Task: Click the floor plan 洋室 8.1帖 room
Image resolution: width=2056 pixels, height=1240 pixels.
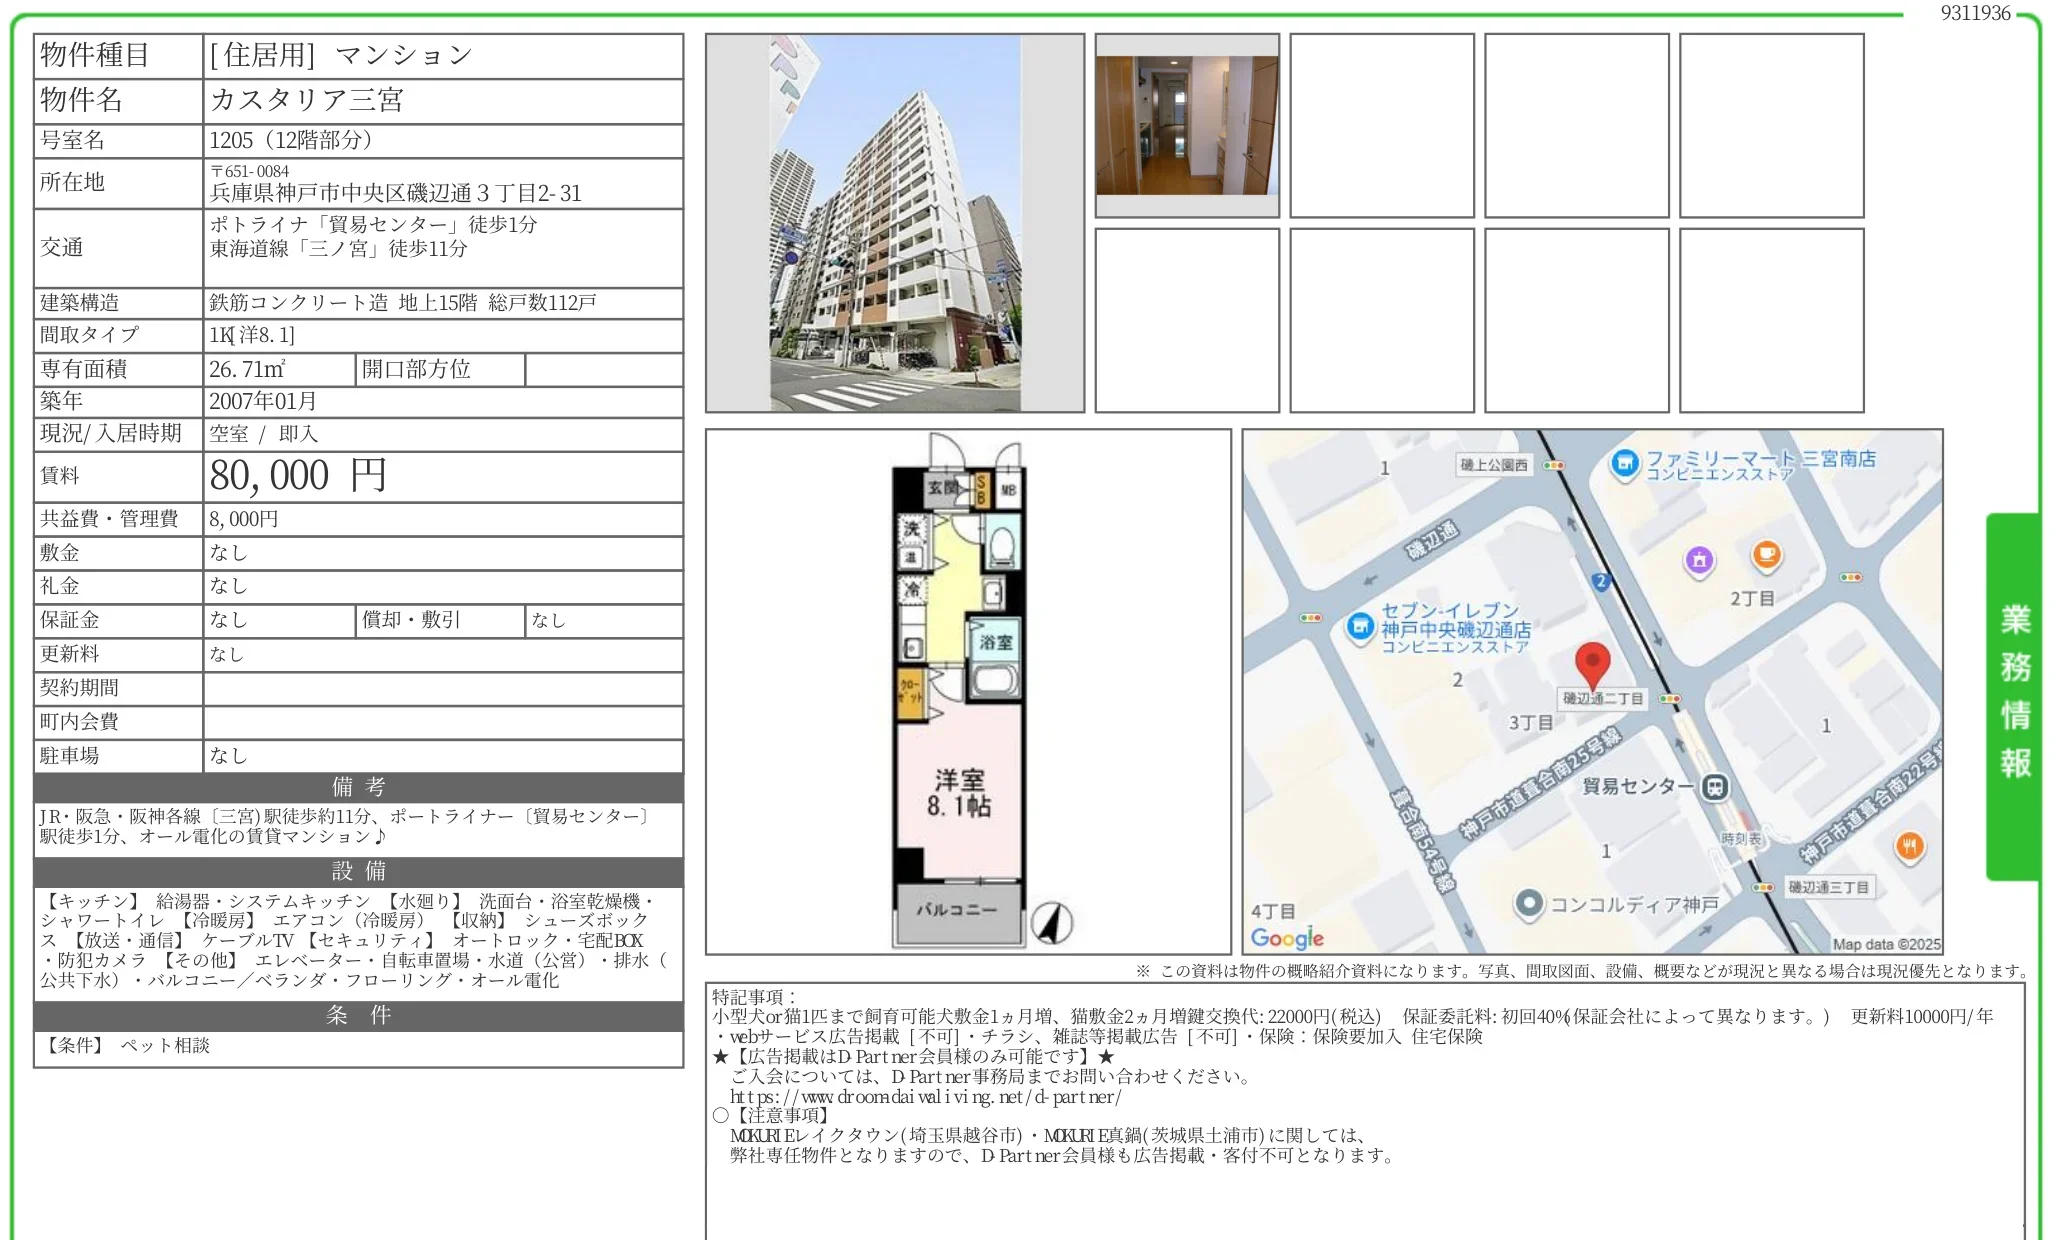Action: click(x=959, y=793)
